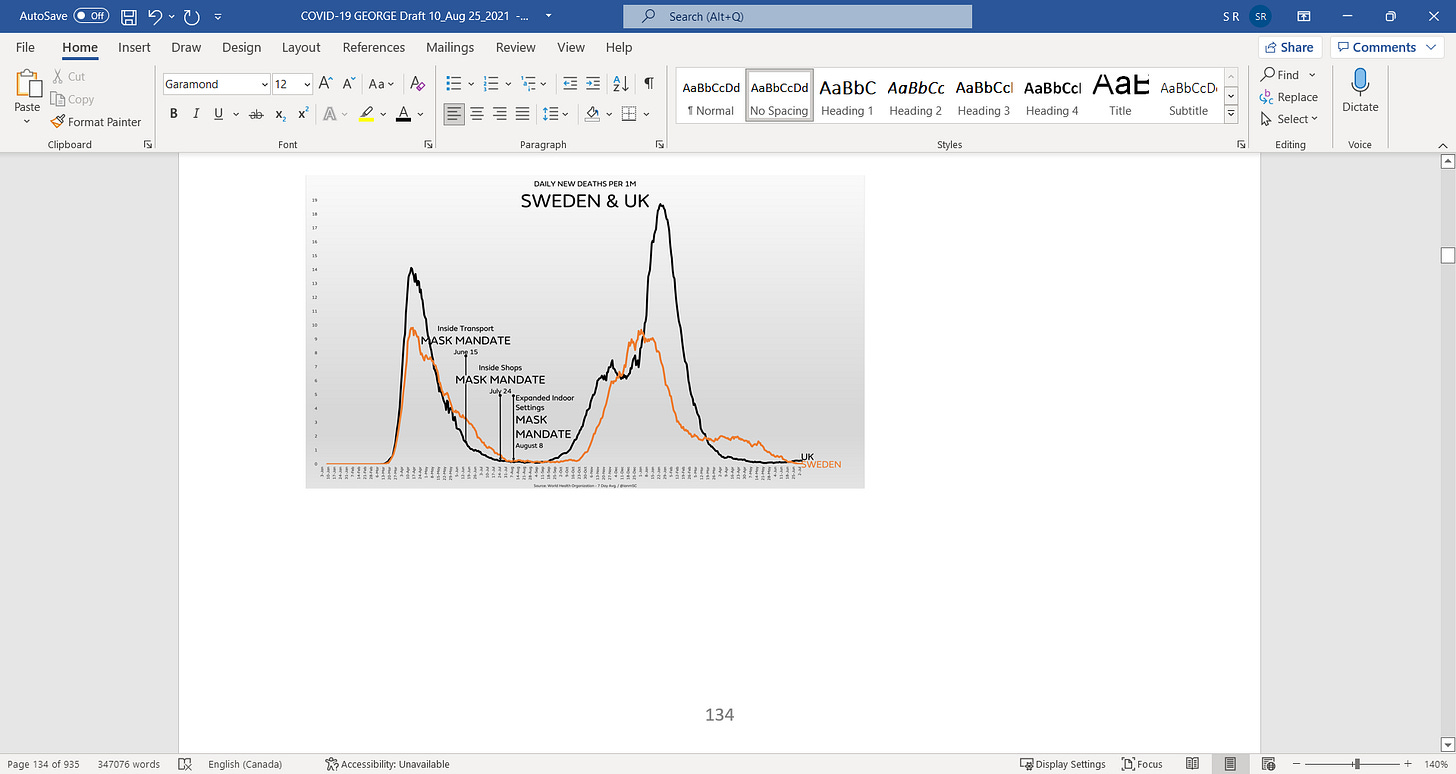Switch to the View tab
Image resolution: width=1456 pixels, height=774 pixels.
point(571,47)
